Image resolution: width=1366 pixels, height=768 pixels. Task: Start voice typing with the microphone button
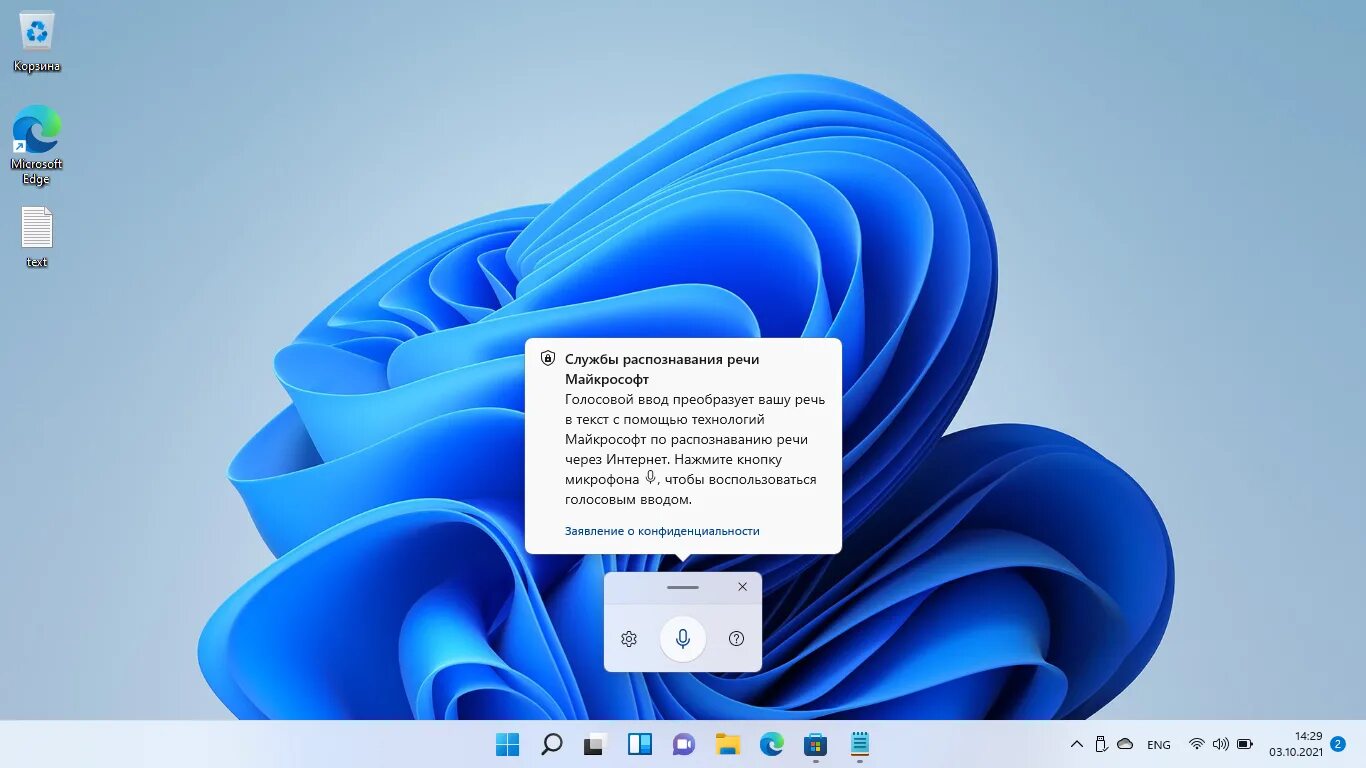click(x=683, y=638)
